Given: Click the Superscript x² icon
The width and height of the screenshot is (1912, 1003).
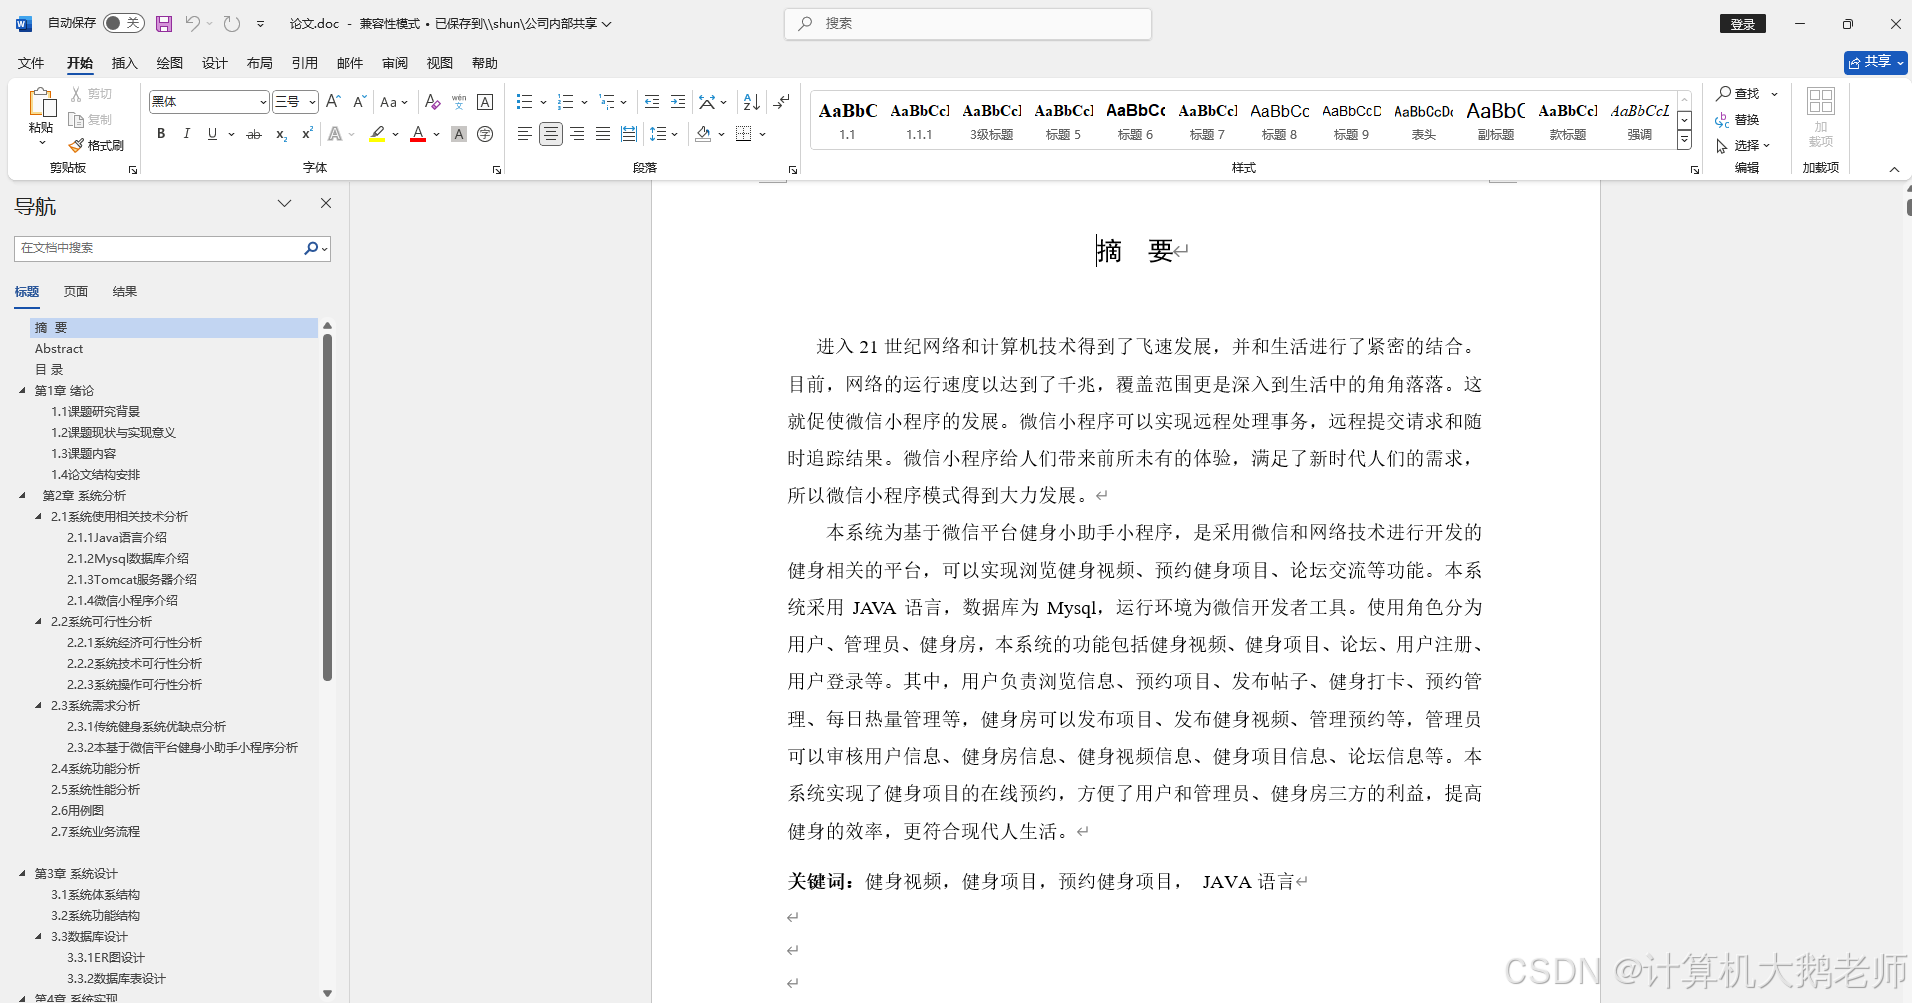Looking at the screenshot, I should click(307, 134).
